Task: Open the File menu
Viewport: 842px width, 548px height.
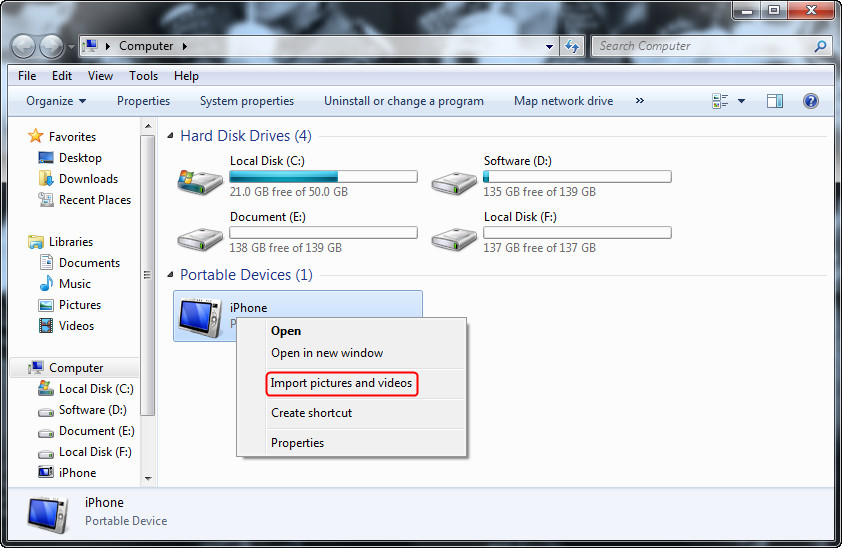Action: click(x=27, y=76)
